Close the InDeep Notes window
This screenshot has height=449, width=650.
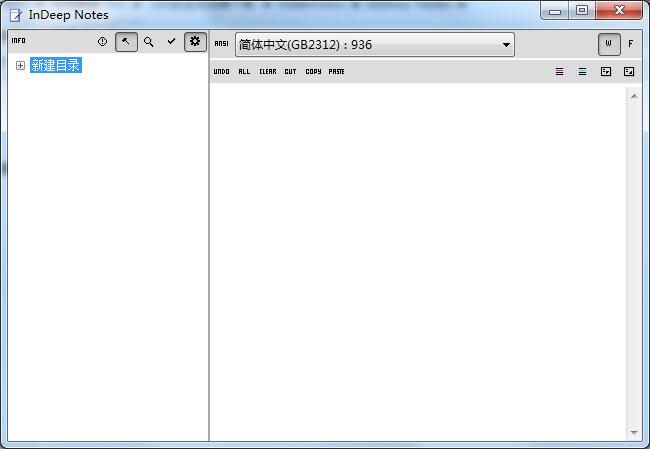coord(619,10)
